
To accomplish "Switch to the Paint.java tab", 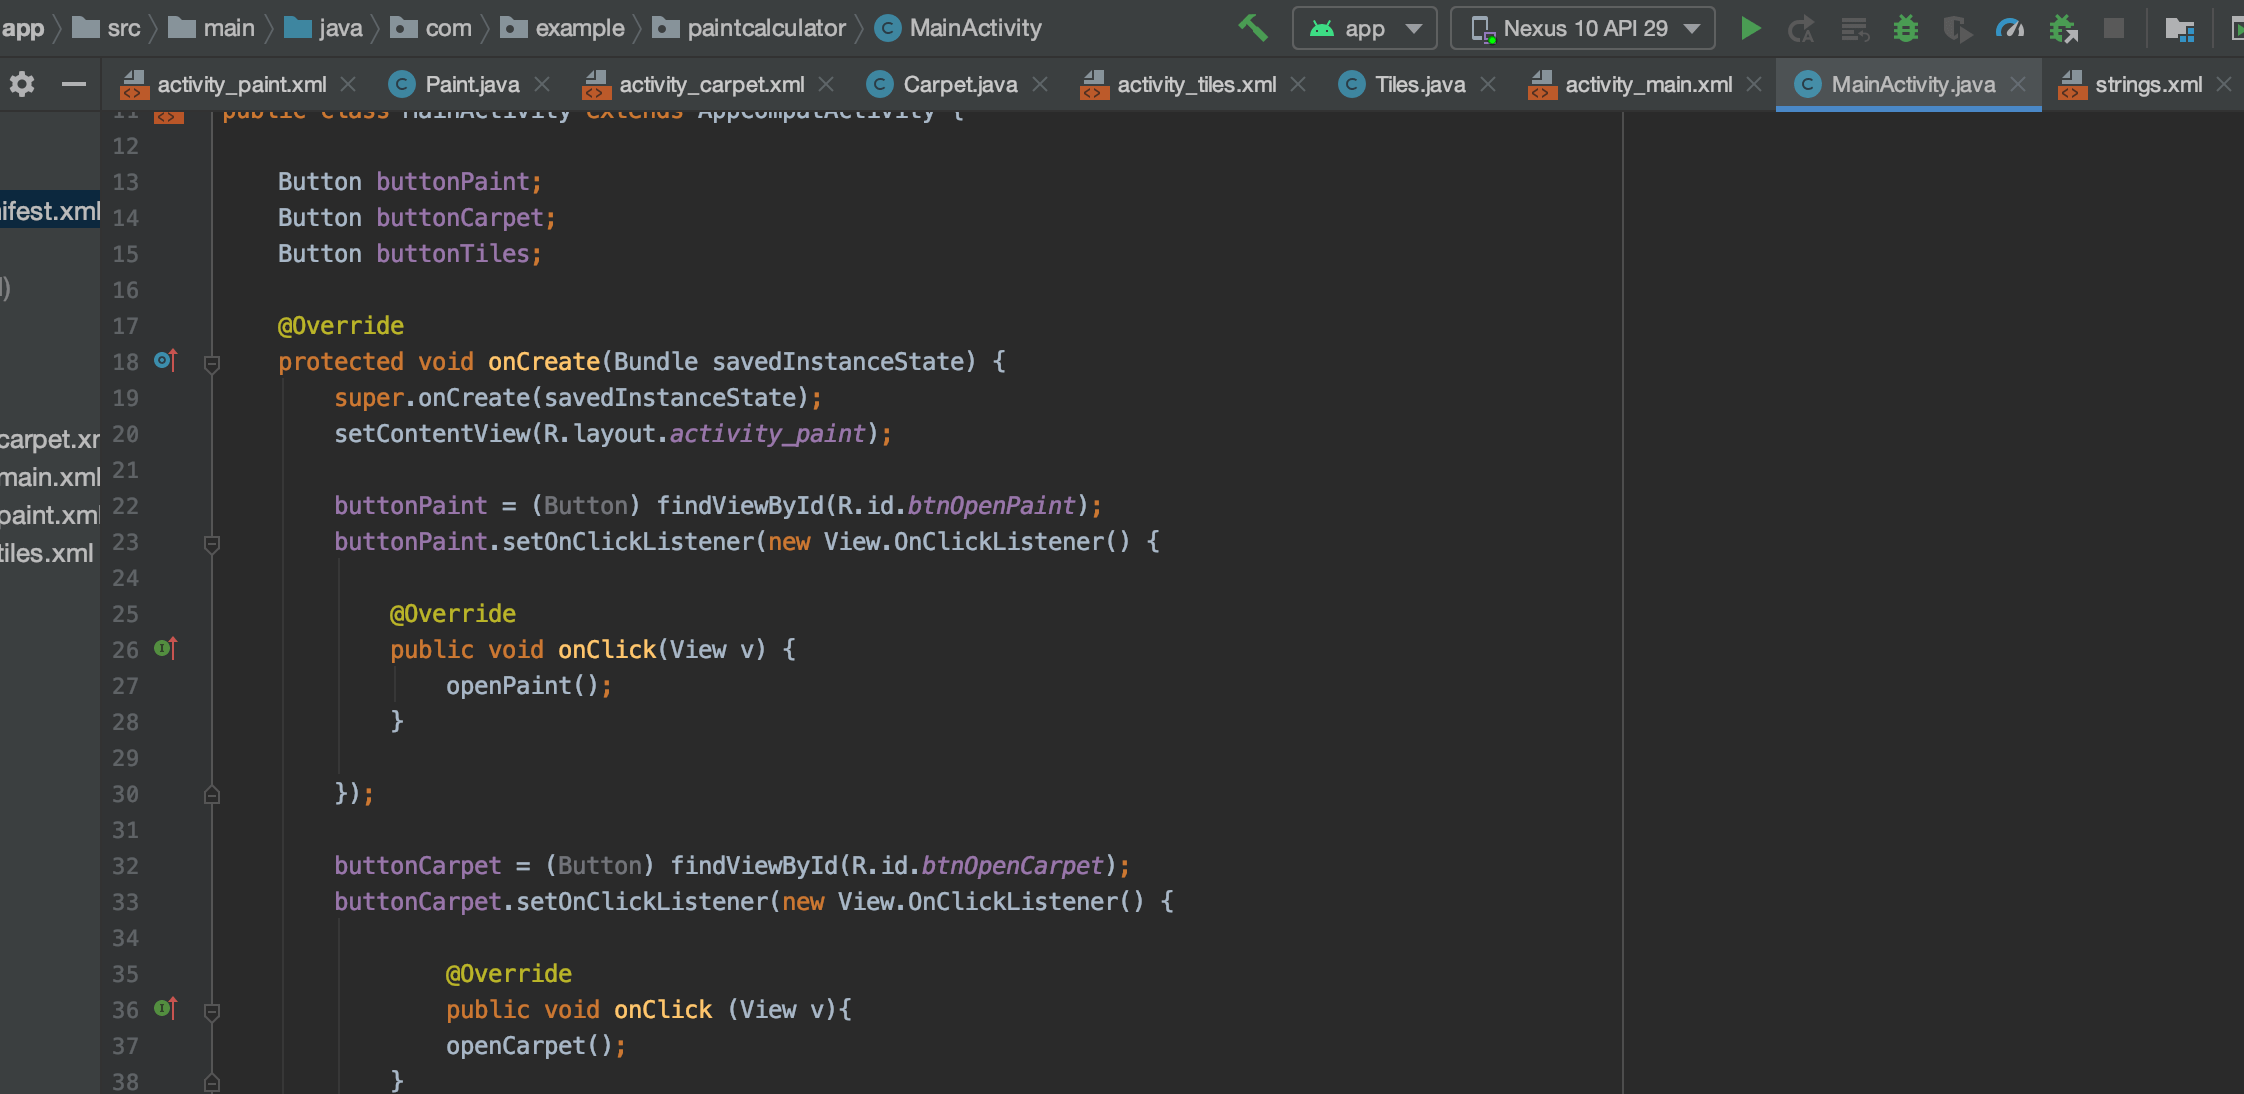I will click(472, 84).
